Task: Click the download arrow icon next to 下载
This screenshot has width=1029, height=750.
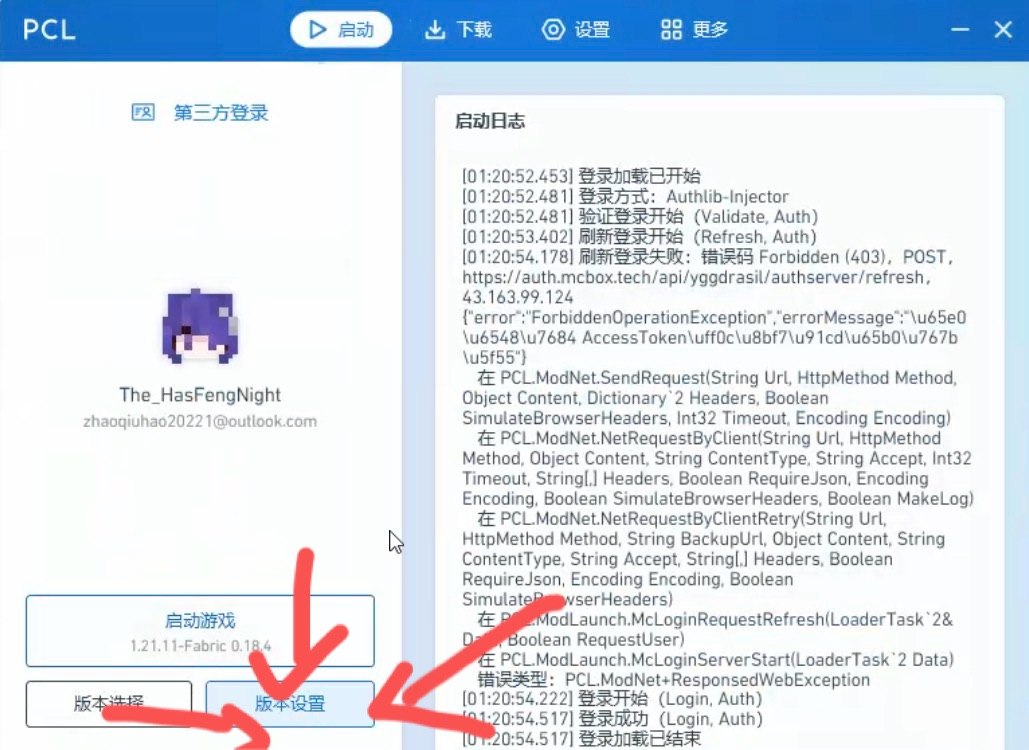Action: pyautogui.click(x=434, y=30)
